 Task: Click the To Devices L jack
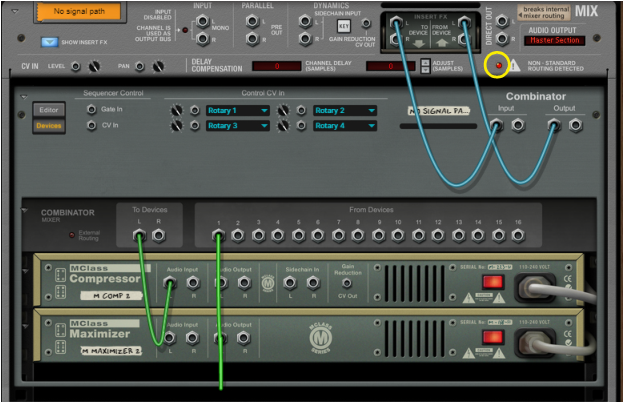(139, 236)
